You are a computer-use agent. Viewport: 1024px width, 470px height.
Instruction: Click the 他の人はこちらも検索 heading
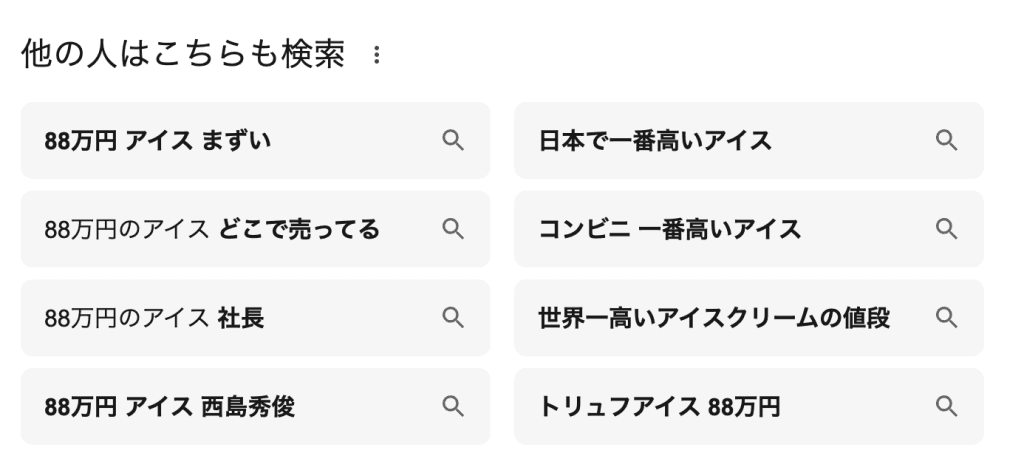[x=182, y=56]
